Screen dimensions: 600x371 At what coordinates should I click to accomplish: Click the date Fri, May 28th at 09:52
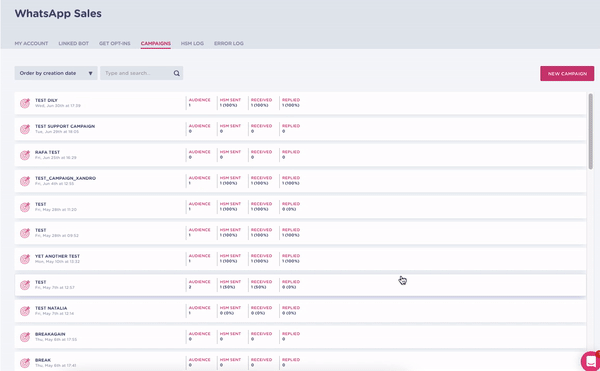pyautogui.click(x=57, y=236)
